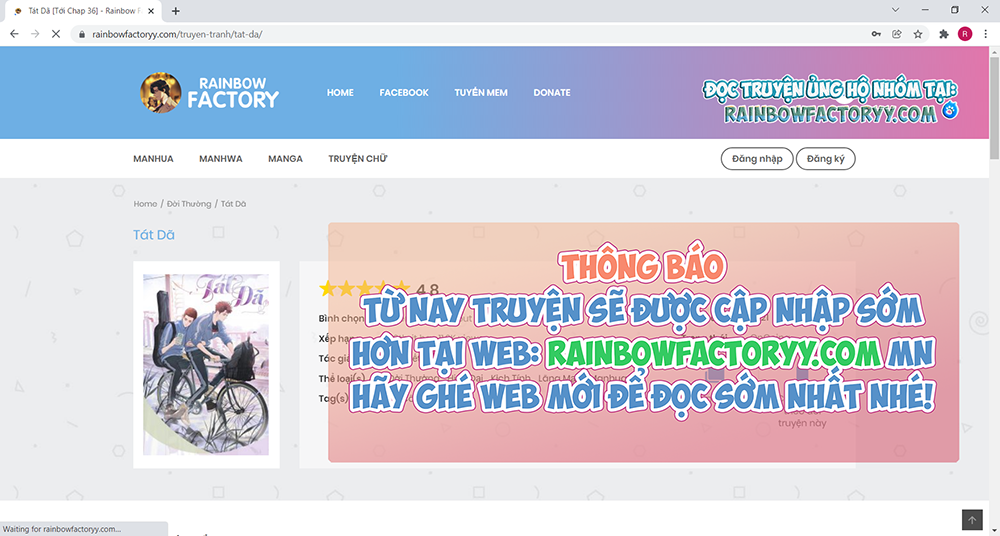Click the Rainbow Factory logo

click(210, 92)
